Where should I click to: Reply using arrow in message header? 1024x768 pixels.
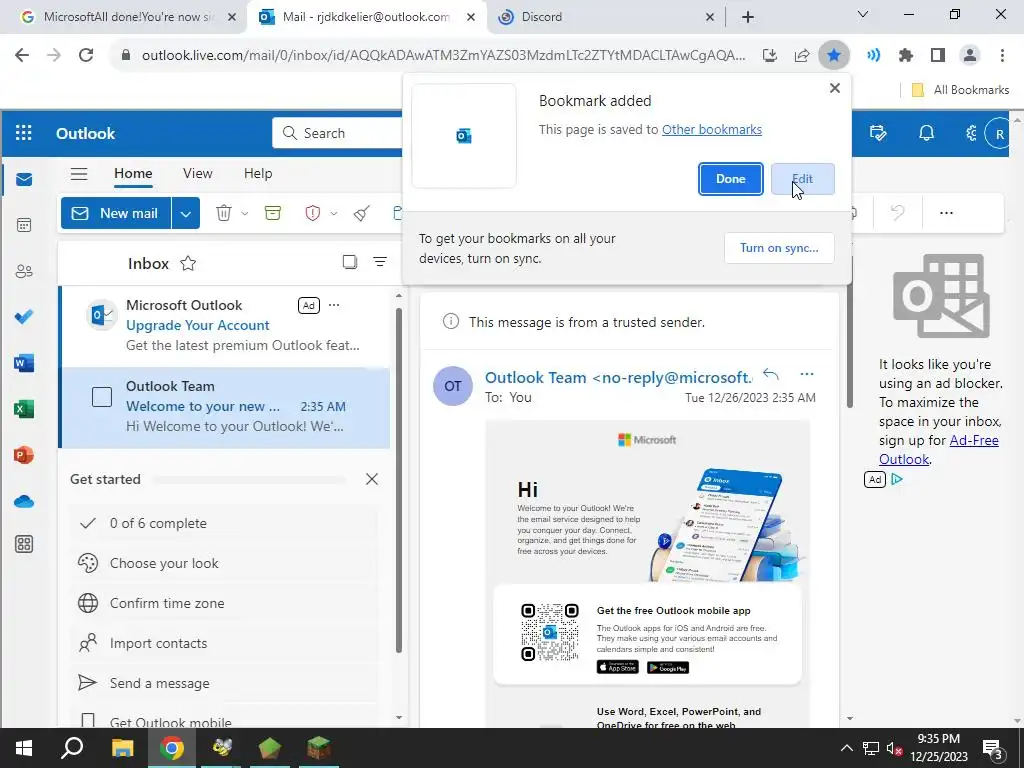(771, 374)
